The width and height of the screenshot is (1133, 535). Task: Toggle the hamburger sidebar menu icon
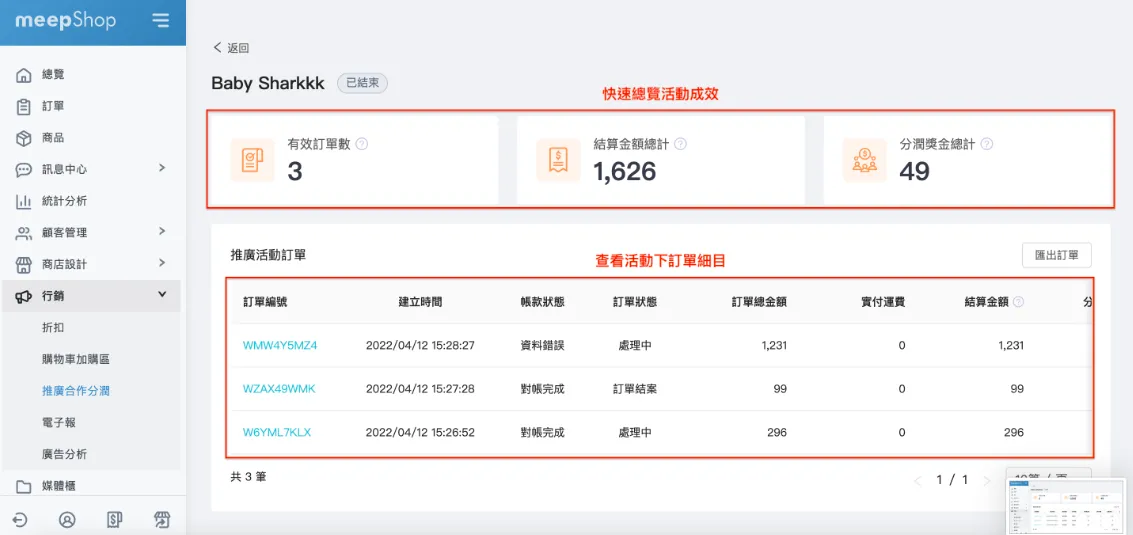click(160, 21)
